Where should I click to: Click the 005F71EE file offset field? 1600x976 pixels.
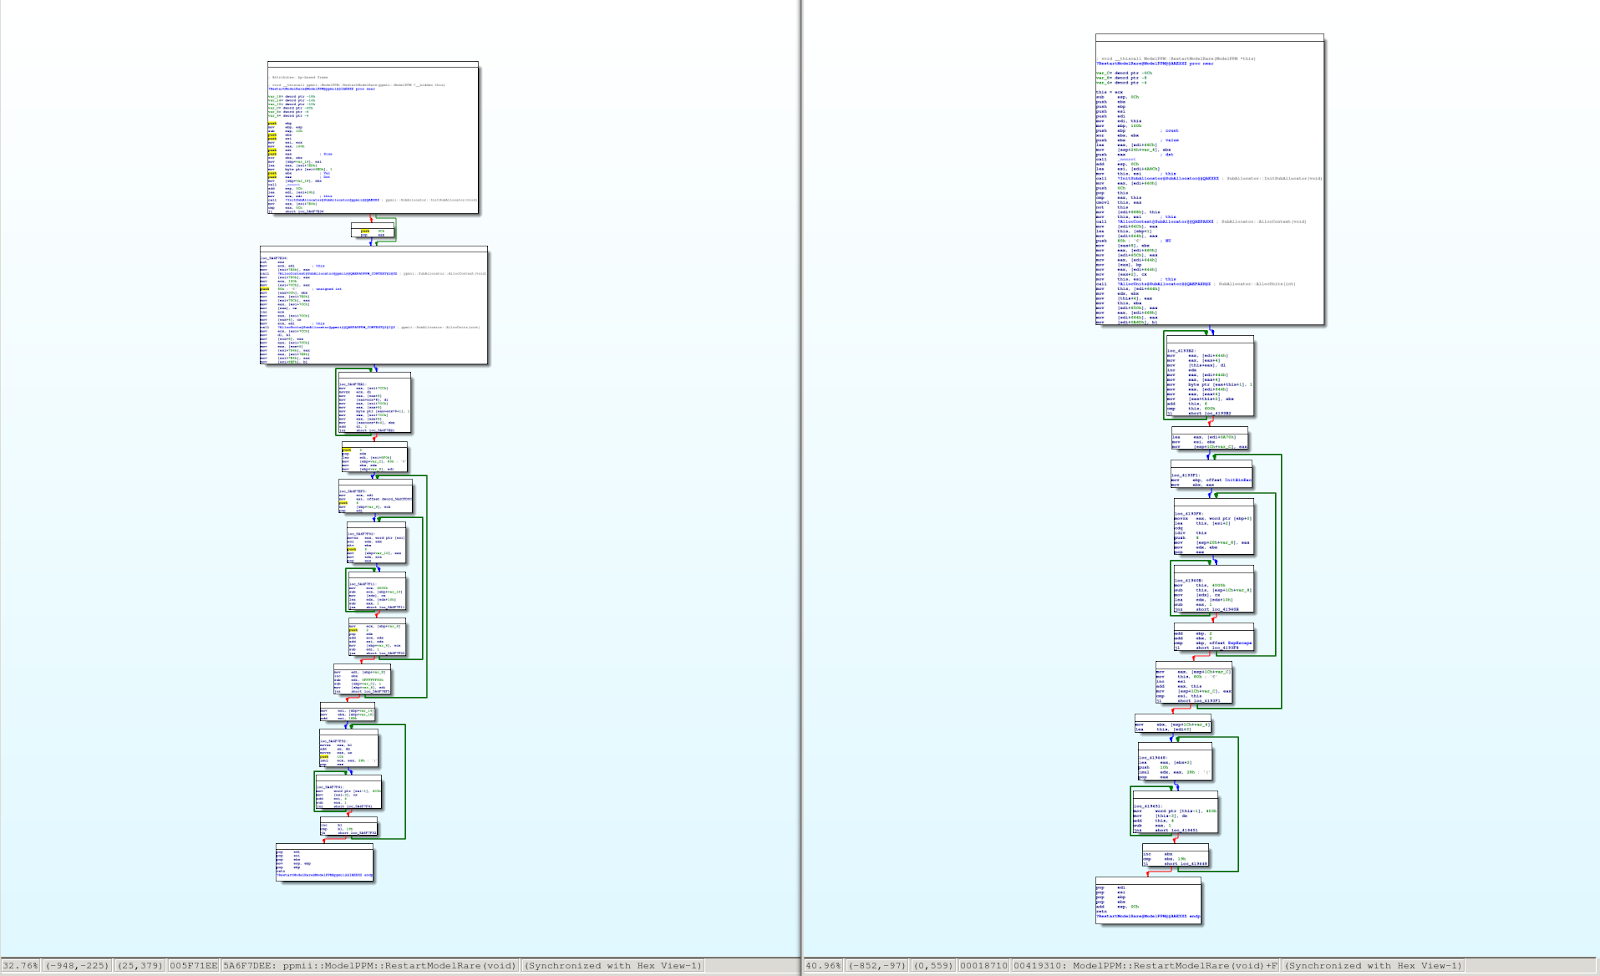pos(193,966)
